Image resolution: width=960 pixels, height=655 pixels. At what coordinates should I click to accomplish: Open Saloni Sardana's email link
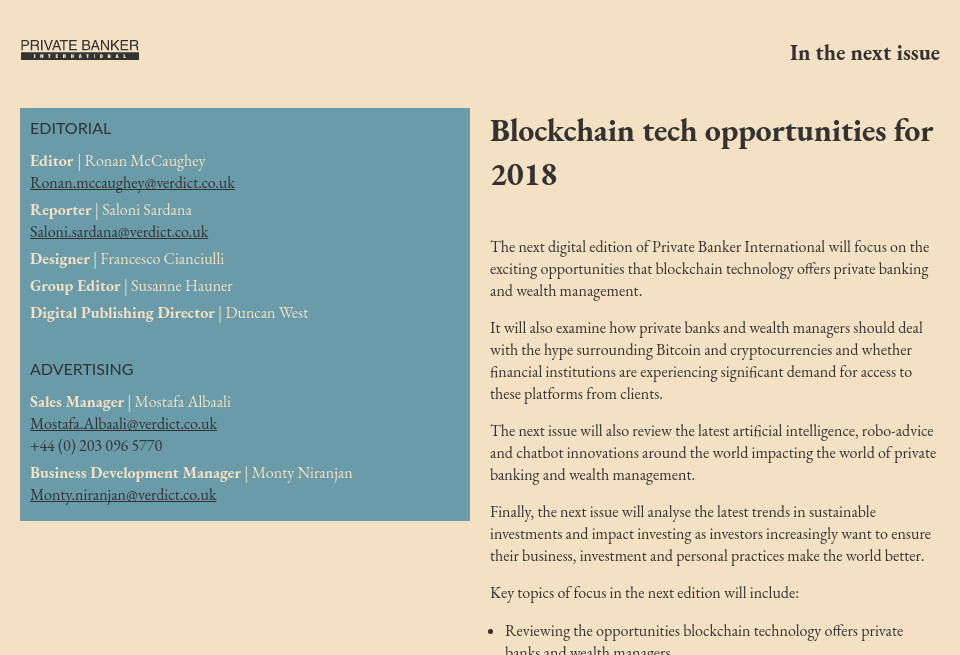pos(119,232)
